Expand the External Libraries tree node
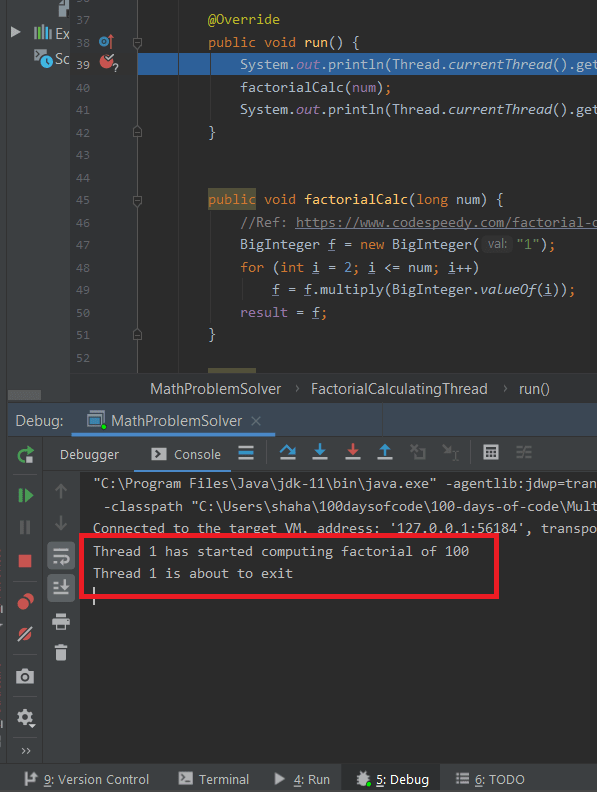 (16, 32)
